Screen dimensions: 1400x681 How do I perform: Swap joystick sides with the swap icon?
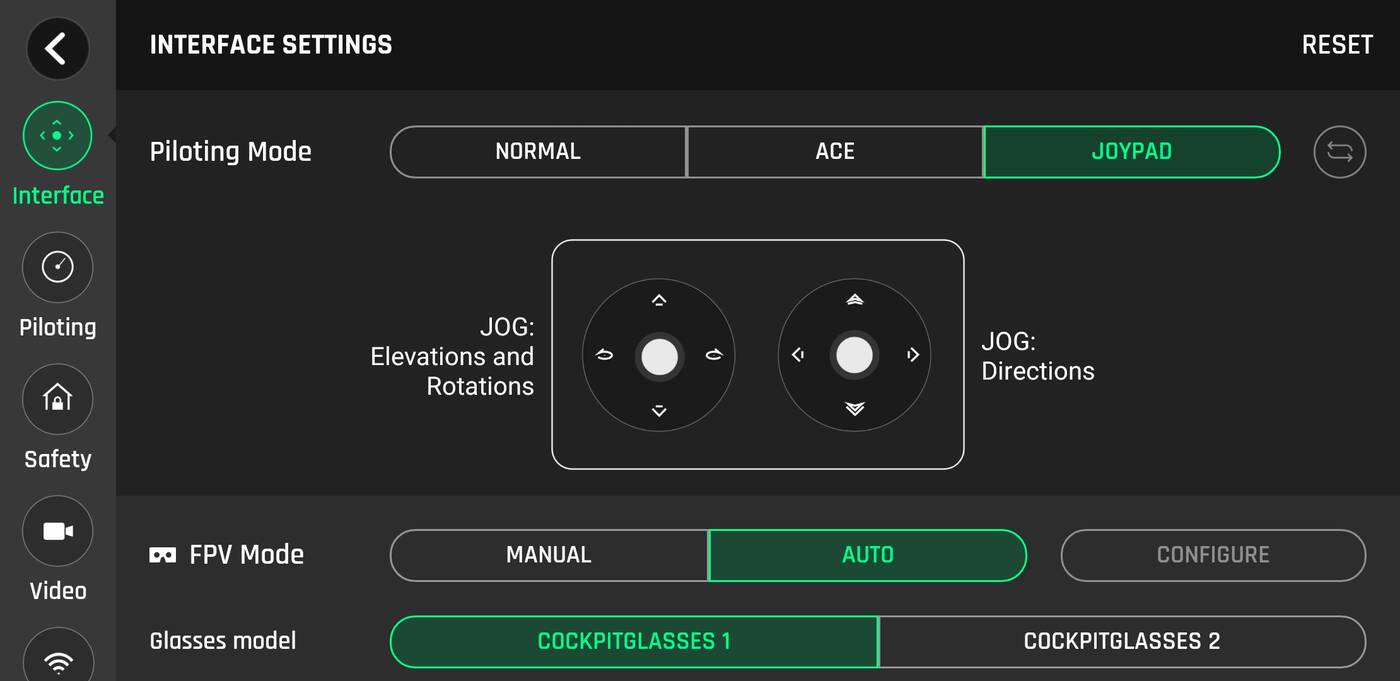(x=1339, y=152)
